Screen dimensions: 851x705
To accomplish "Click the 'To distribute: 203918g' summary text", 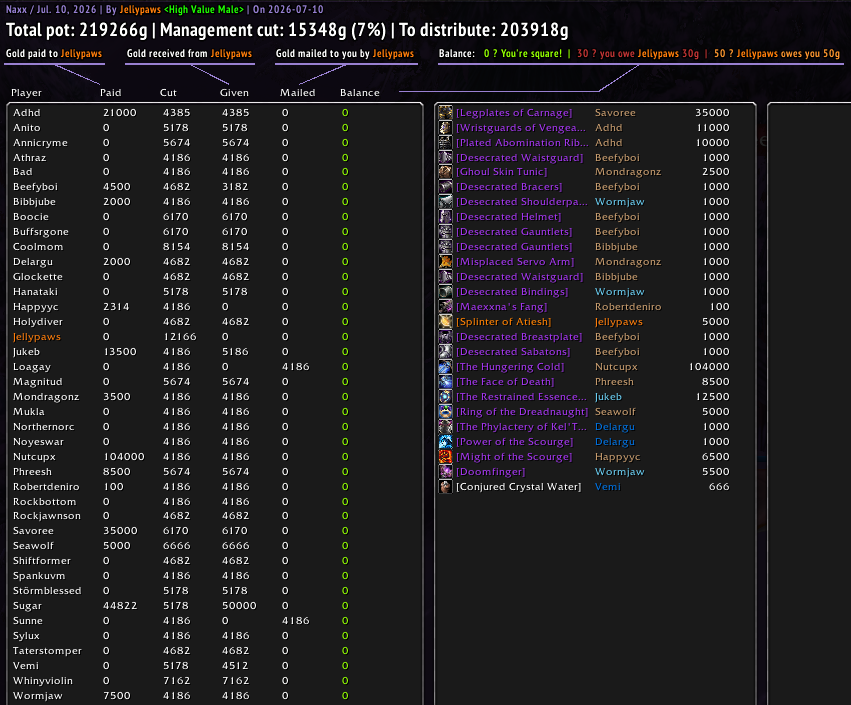I will 484,30.
